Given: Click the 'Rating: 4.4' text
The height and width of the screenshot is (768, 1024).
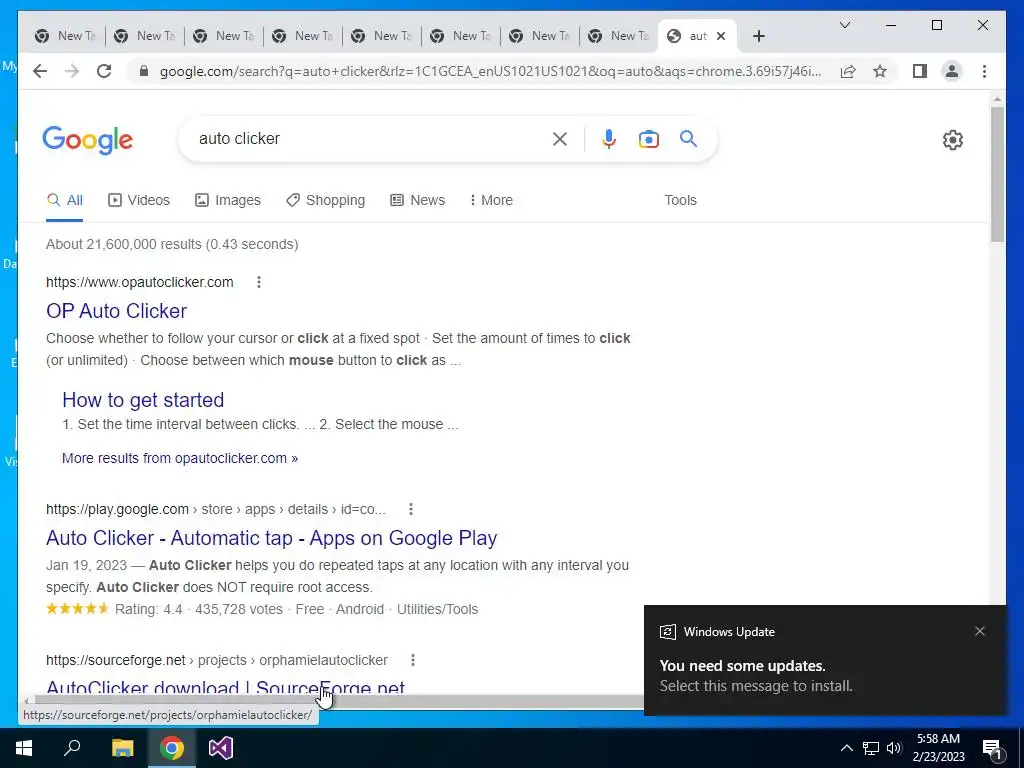Looking at the screenshot, I should pos(148,609).
